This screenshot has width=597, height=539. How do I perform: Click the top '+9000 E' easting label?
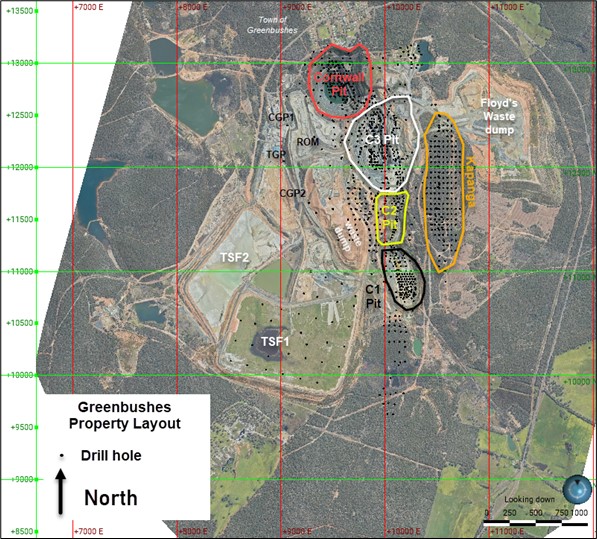click(x=297, y=7)
